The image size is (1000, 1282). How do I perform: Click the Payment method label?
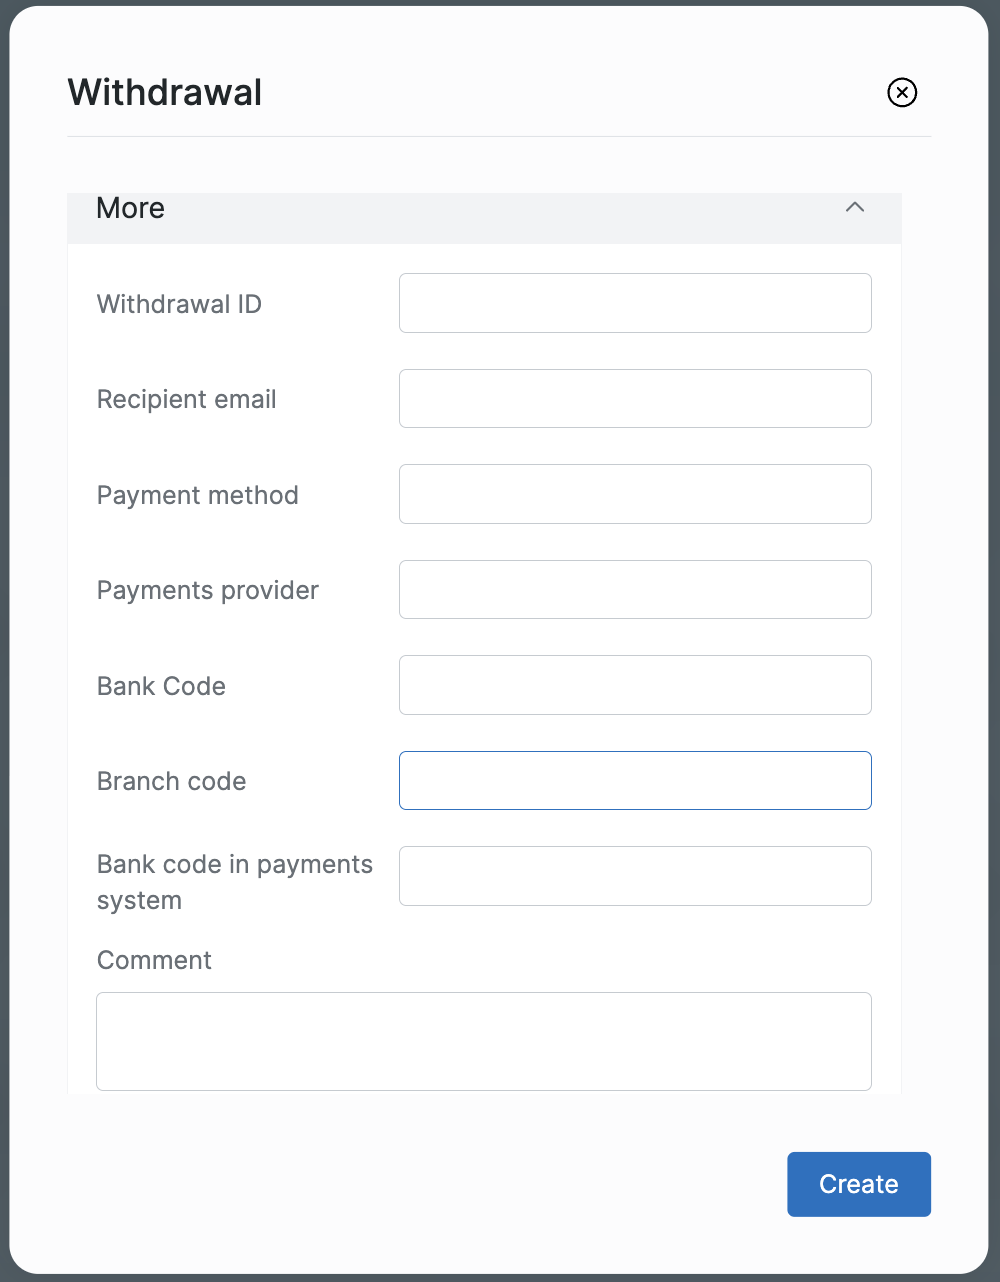[x=198, y=495]
